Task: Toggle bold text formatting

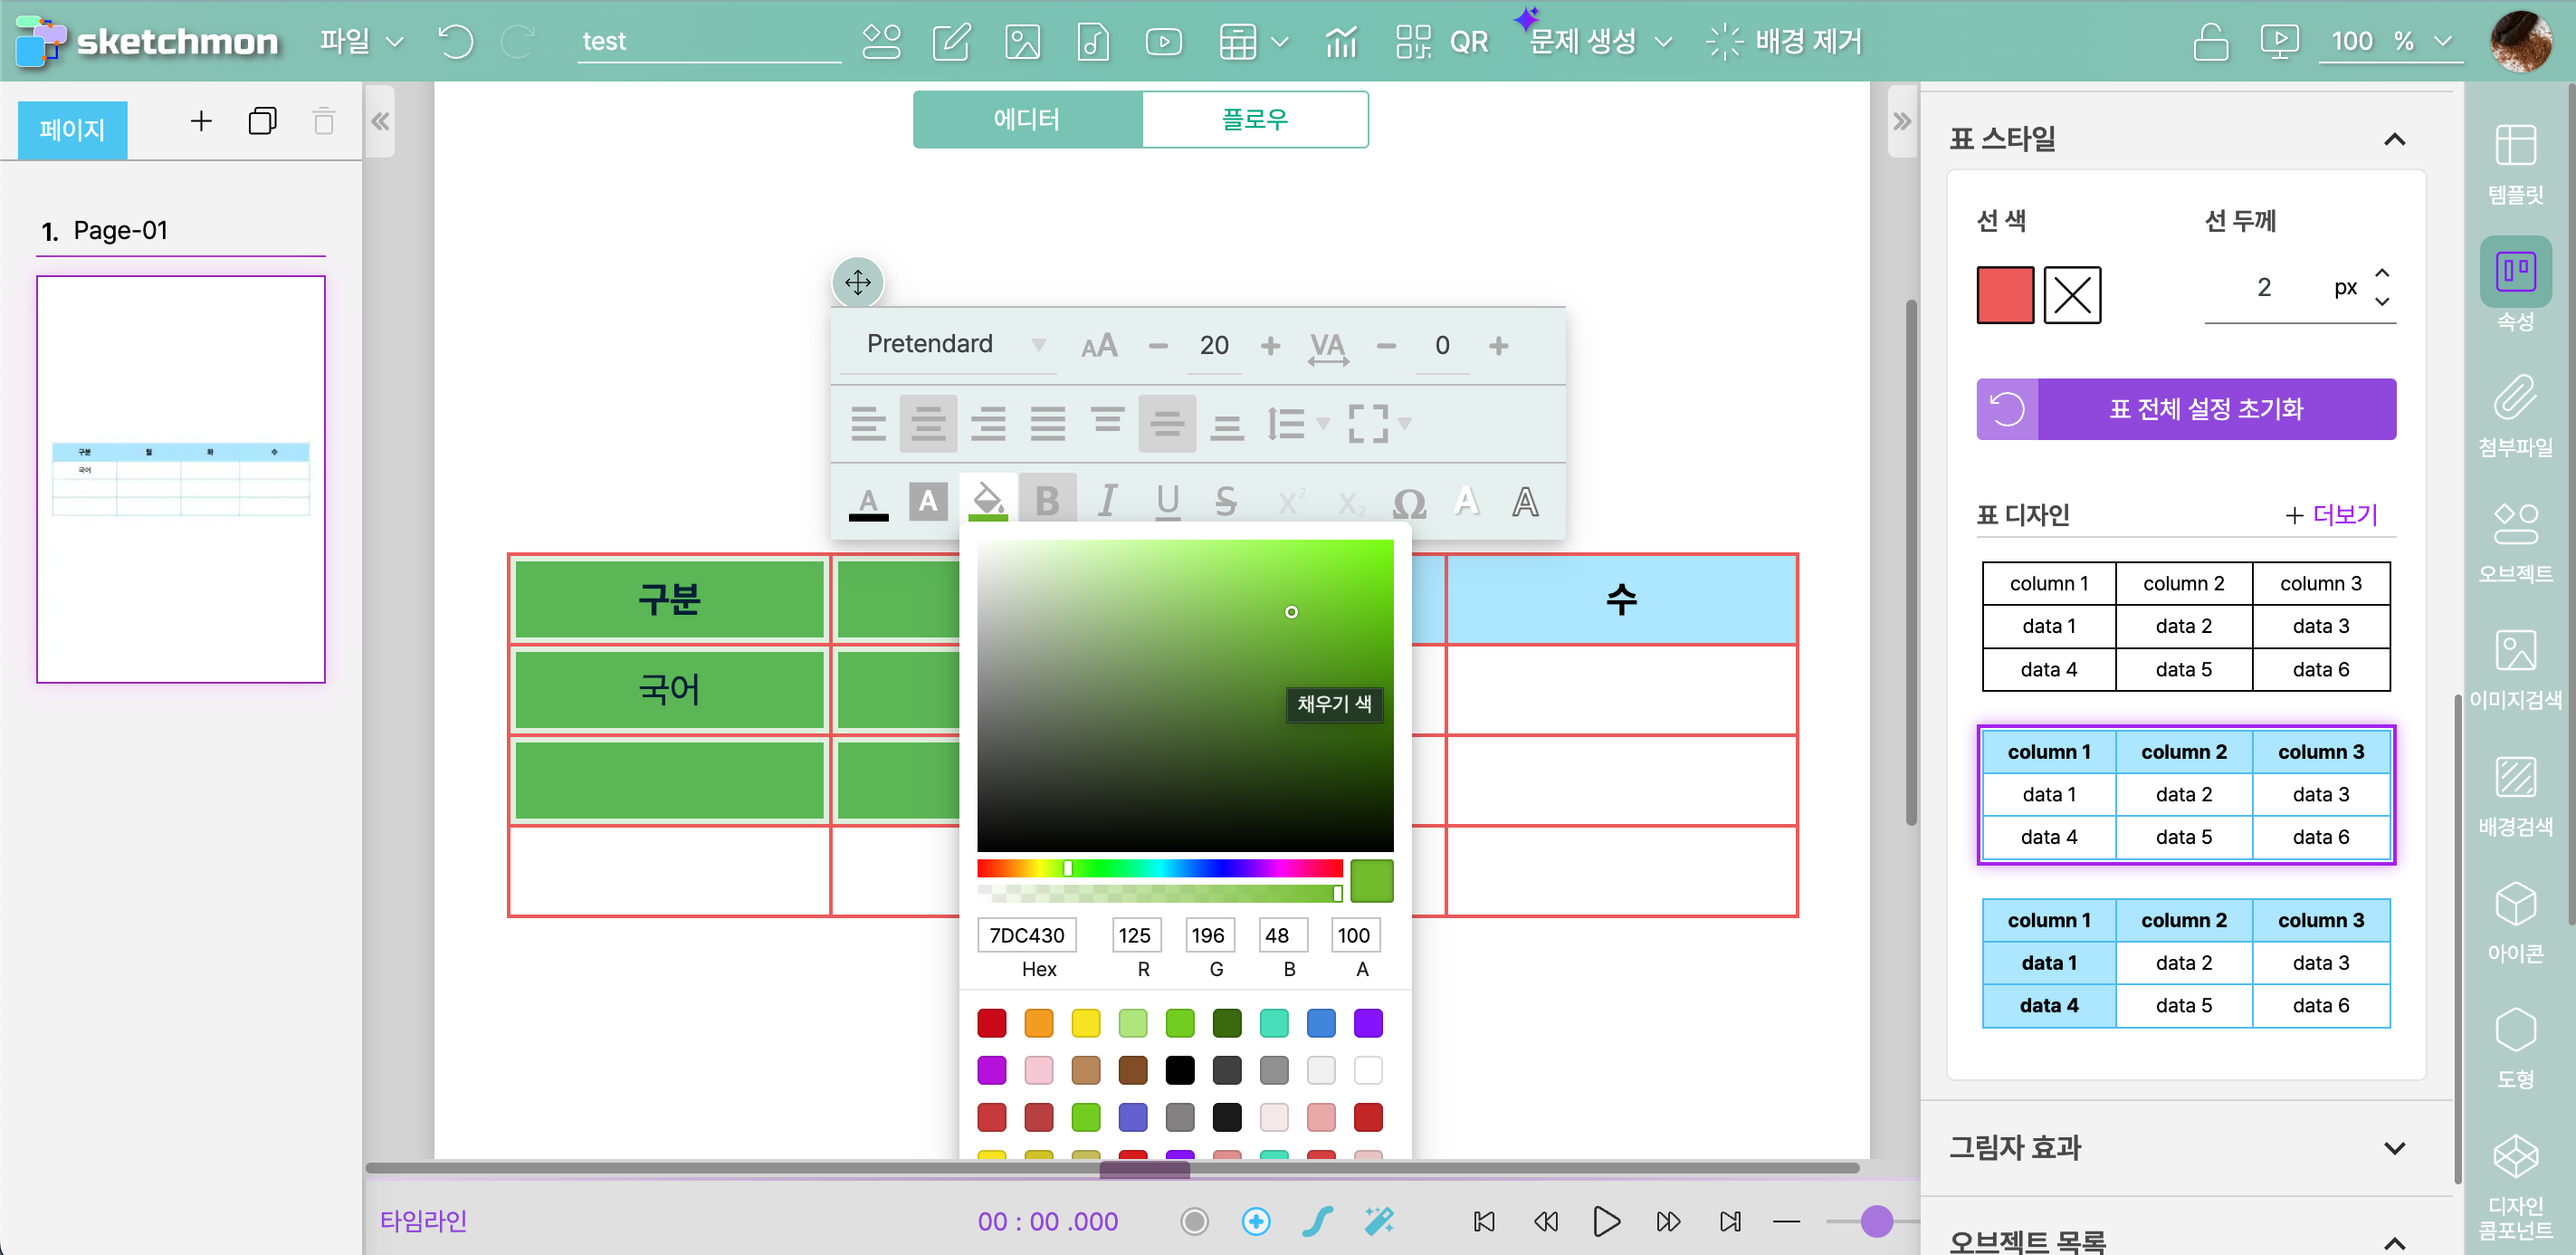Action: pyautogui.click(x=1046, y=500)
